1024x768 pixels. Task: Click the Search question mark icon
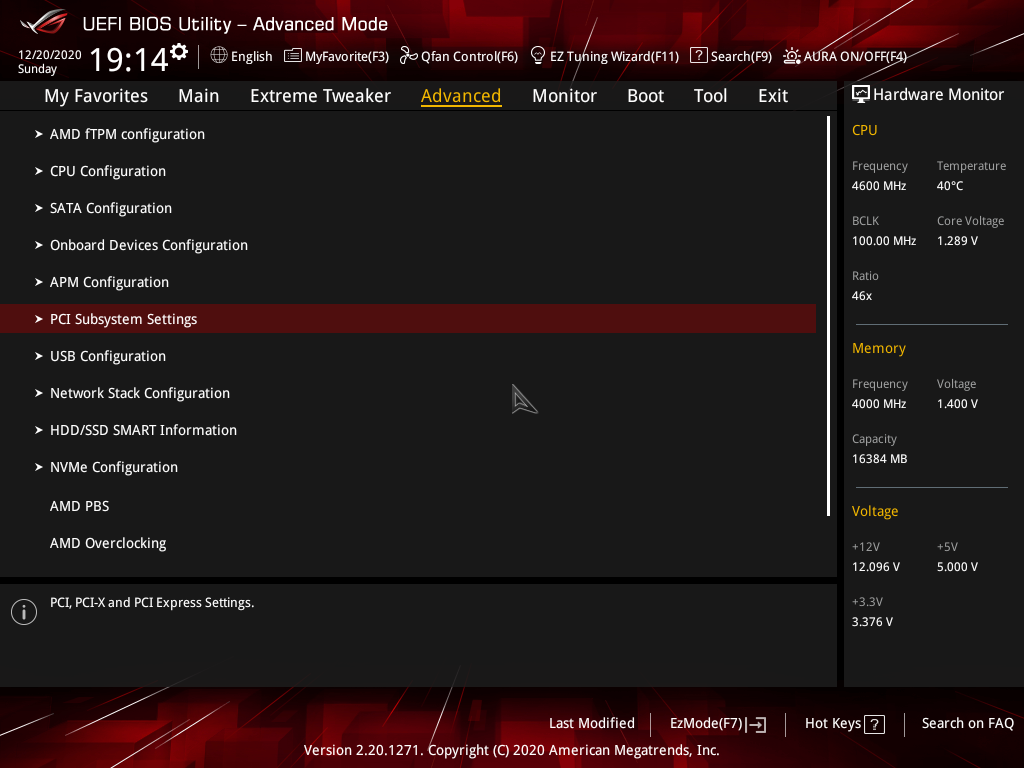tap(699, 56)
